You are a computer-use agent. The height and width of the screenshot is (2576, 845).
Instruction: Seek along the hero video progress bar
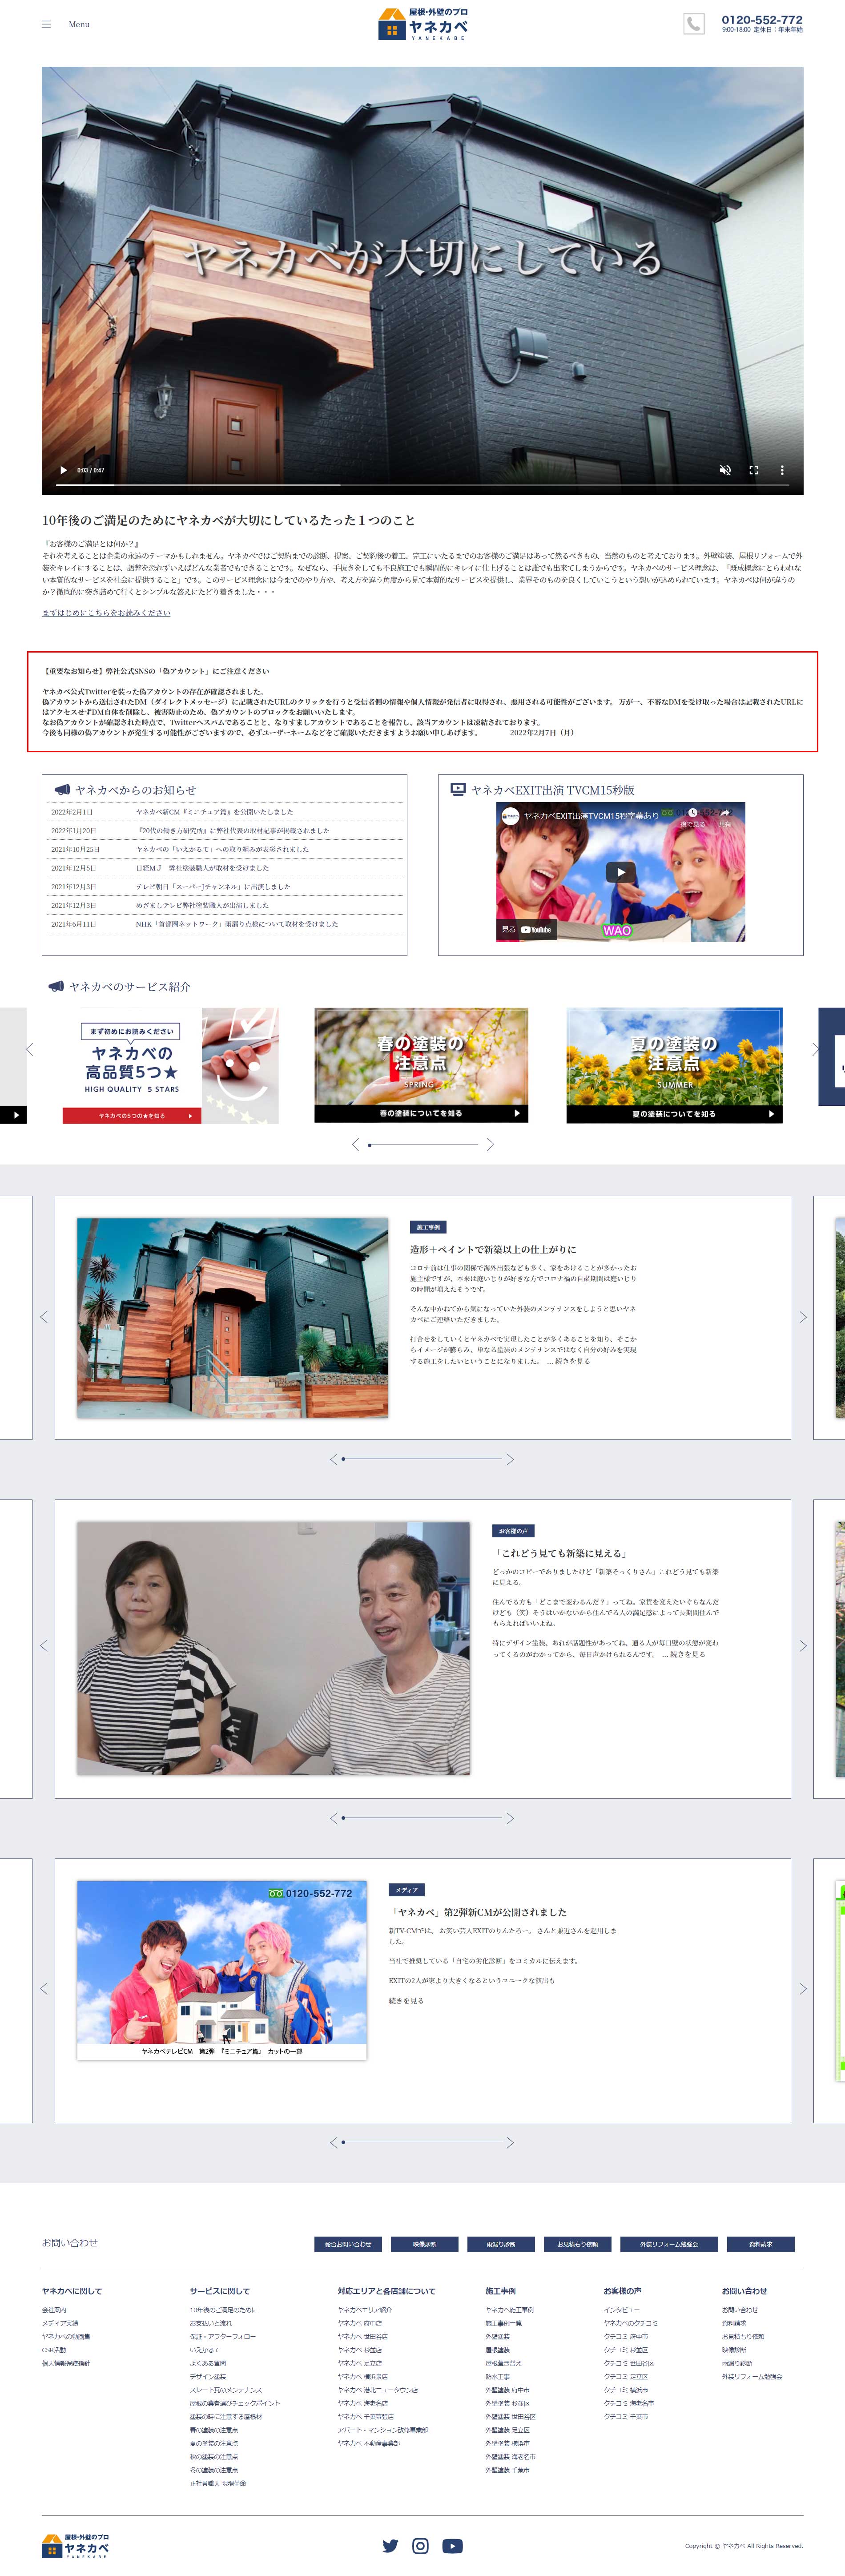pos(422,485)
